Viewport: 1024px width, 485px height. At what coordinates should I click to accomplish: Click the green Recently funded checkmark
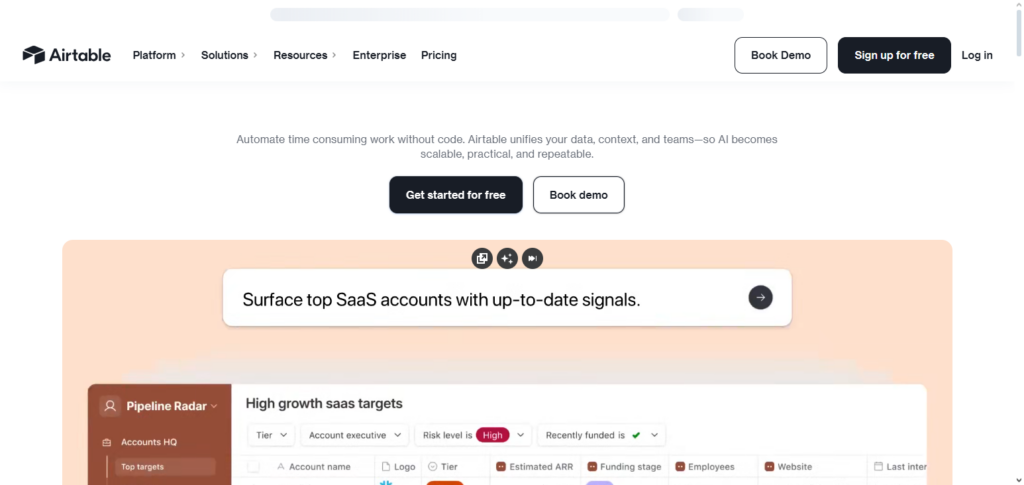pyautogui.click(x=636, y=435)
